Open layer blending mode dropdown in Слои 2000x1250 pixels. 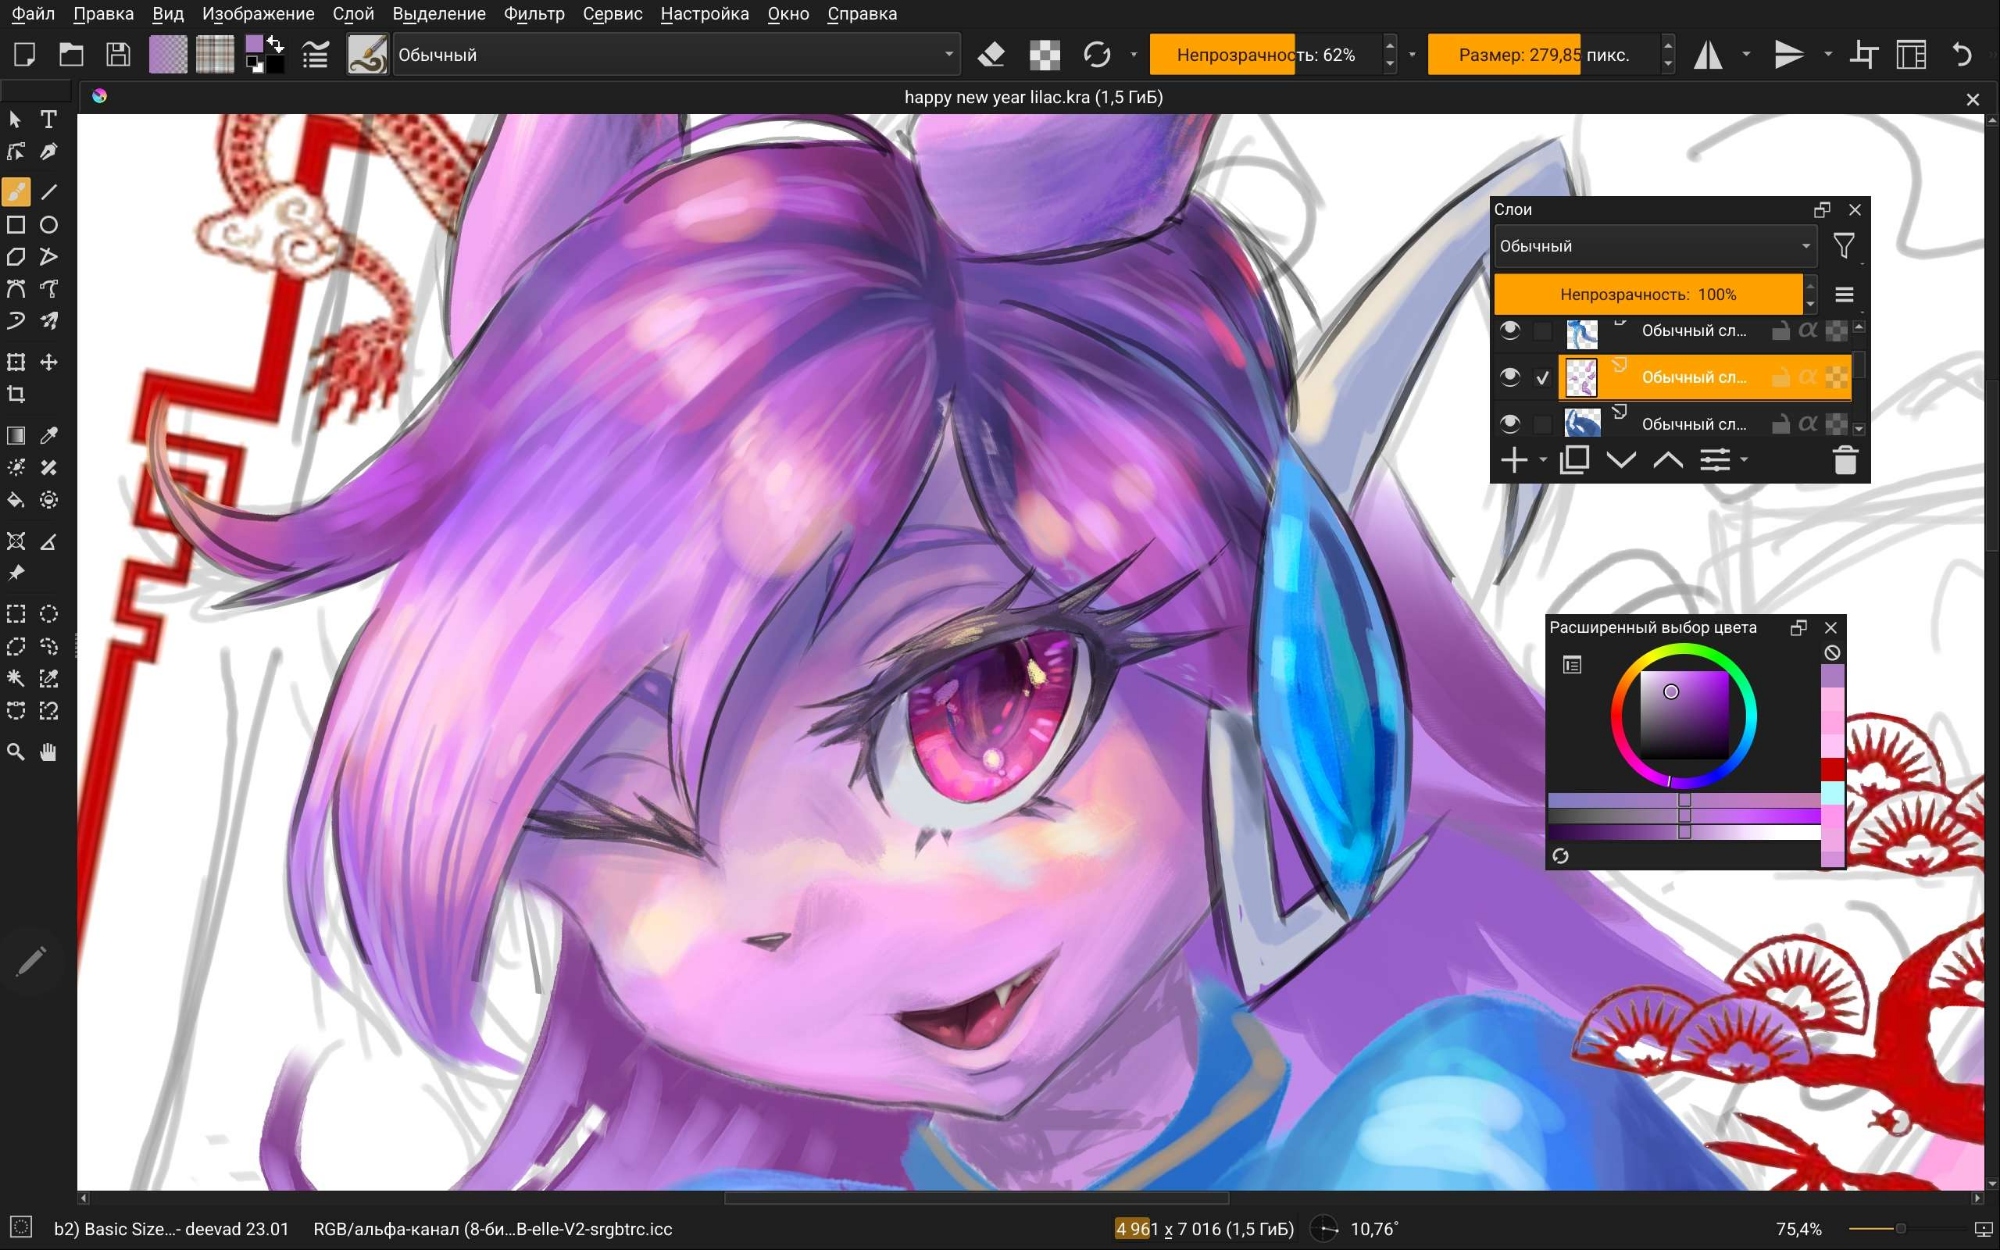click(1654, 246)
